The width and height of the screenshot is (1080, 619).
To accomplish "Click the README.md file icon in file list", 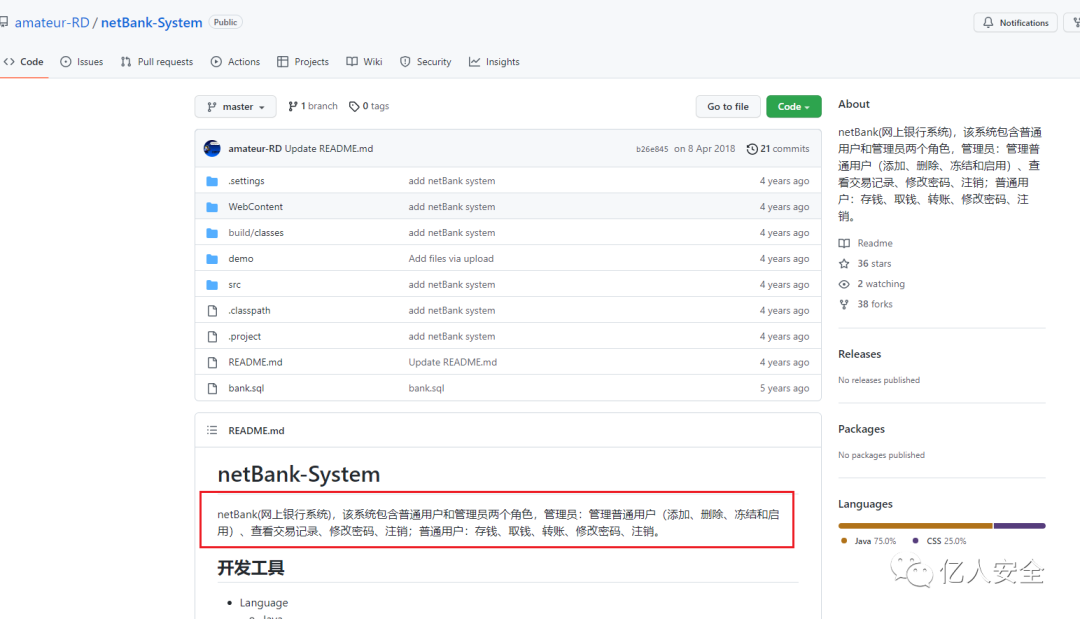I will coord(212,362).
